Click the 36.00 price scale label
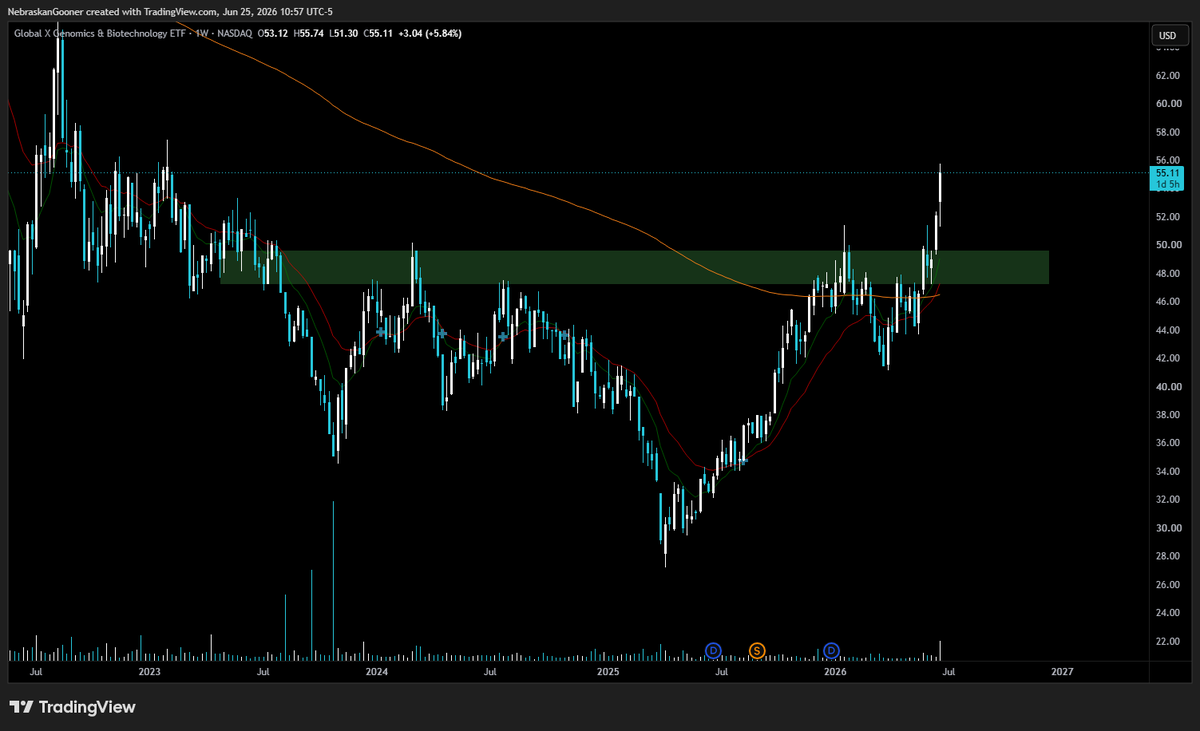The height and width of the screenshot is (731, 1200). tap(1168, 443)
